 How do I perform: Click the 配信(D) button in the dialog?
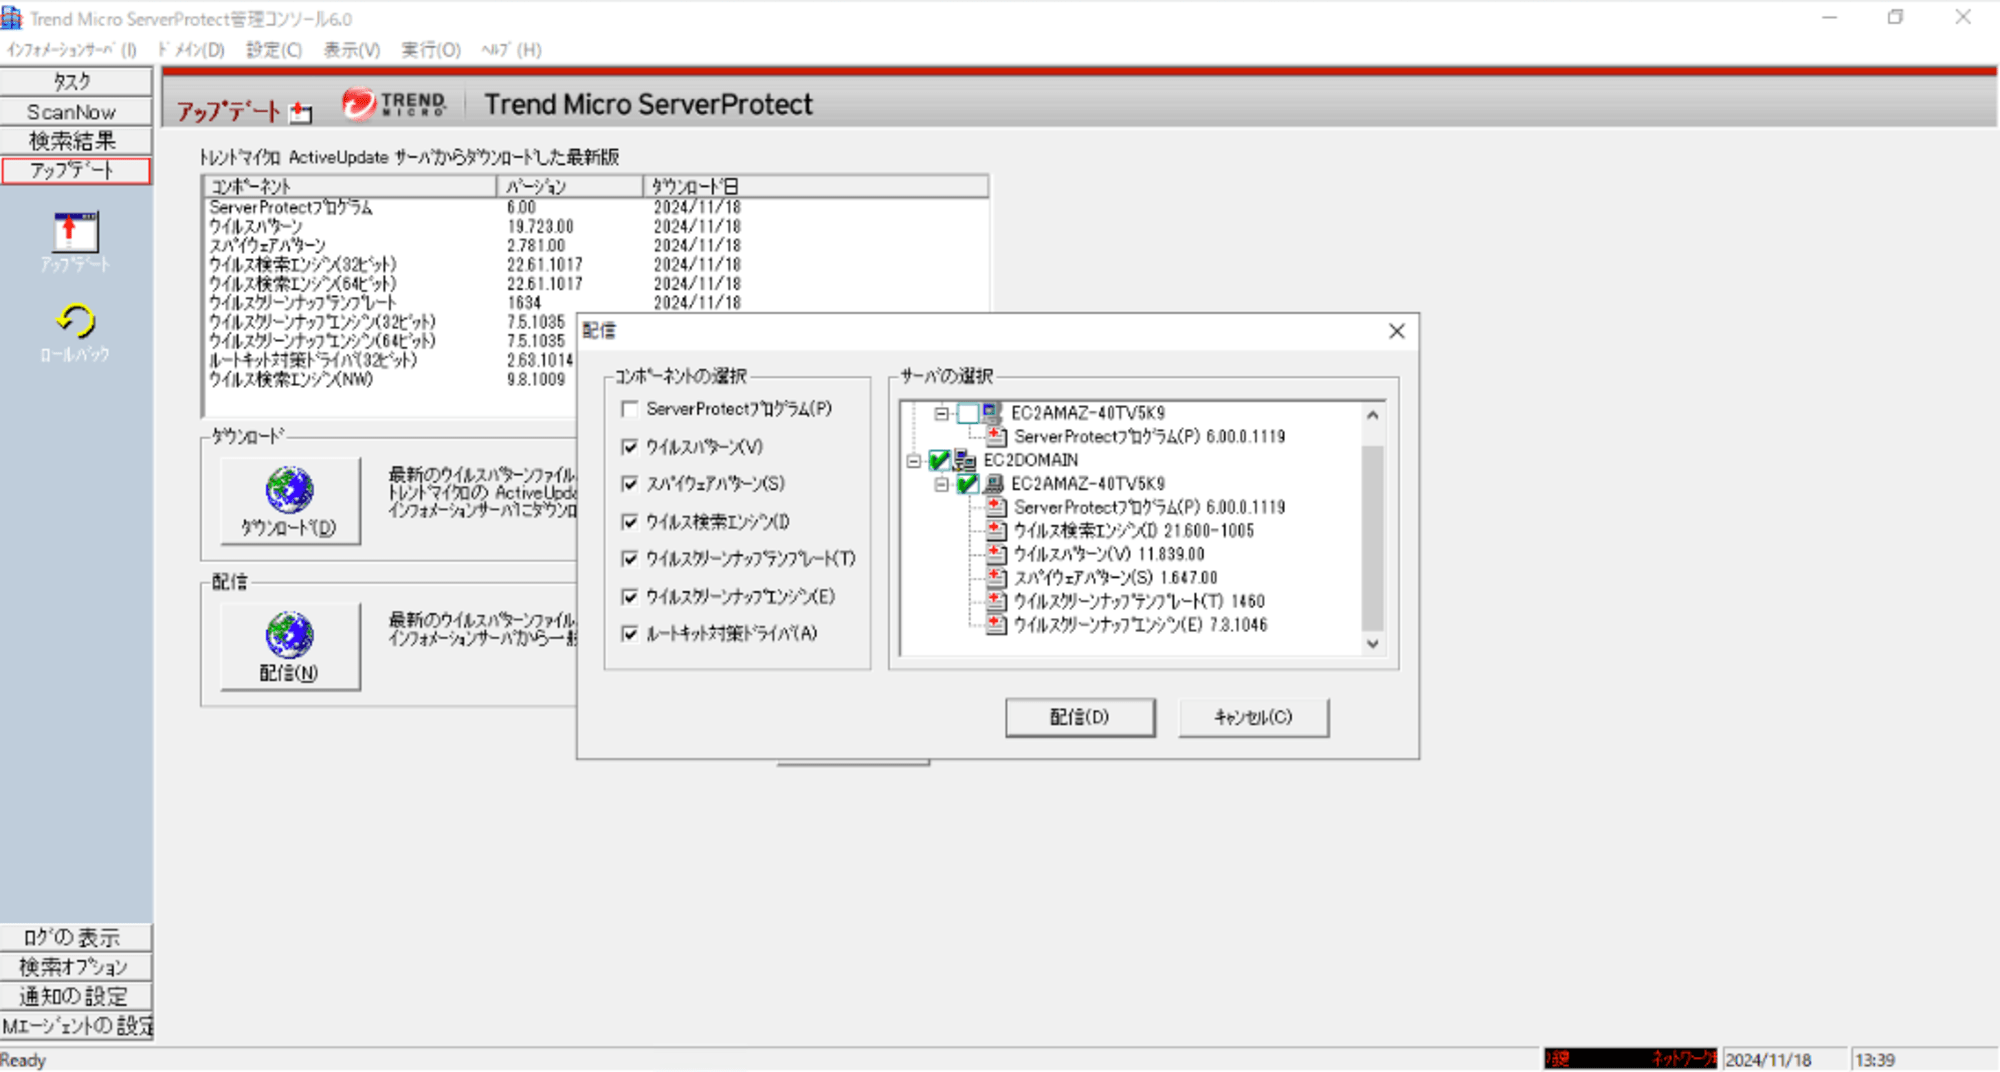pyautogui.click(x=1080, y=717)
